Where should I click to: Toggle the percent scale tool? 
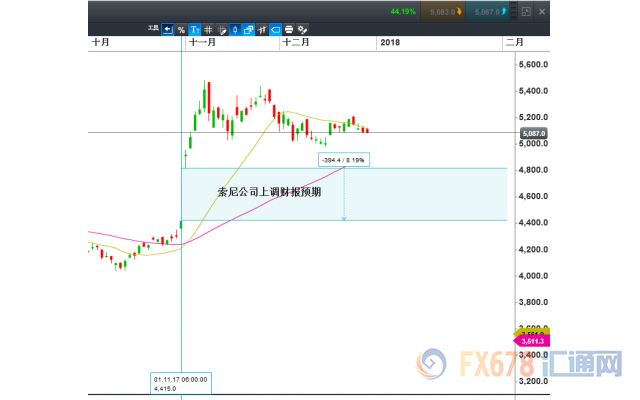coord(181,29)
